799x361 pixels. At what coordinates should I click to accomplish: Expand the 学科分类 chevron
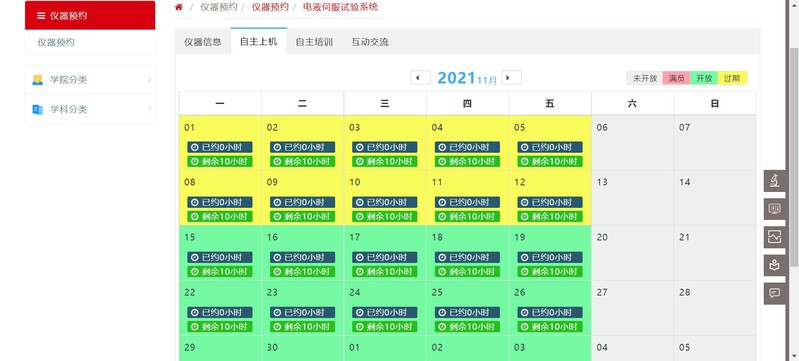pos(149,109)
